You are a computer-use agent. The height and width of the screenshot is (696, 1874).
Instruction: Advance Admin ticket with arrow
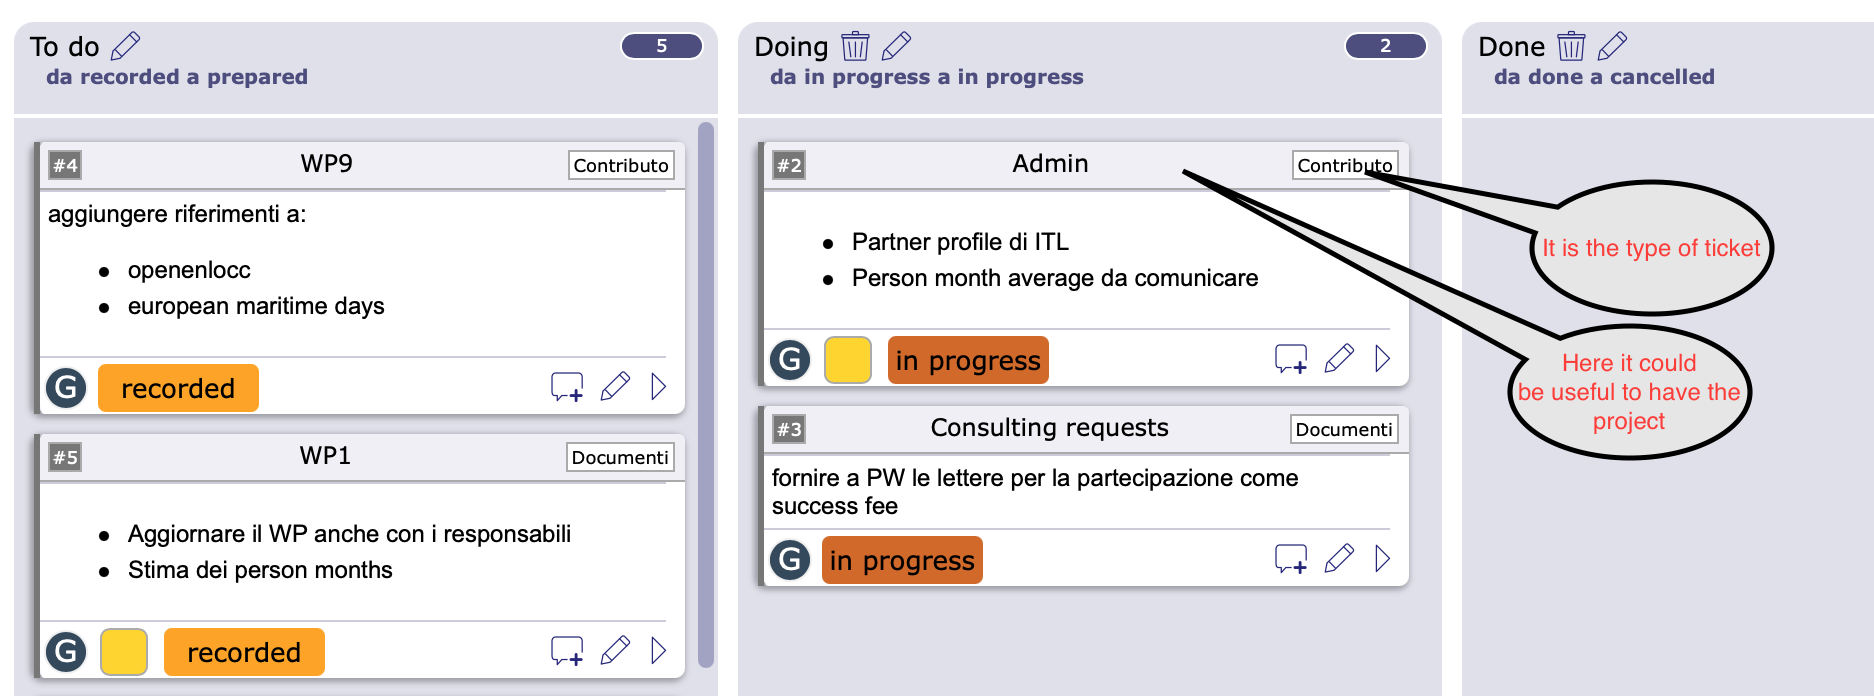click(x=1382, y=358)
